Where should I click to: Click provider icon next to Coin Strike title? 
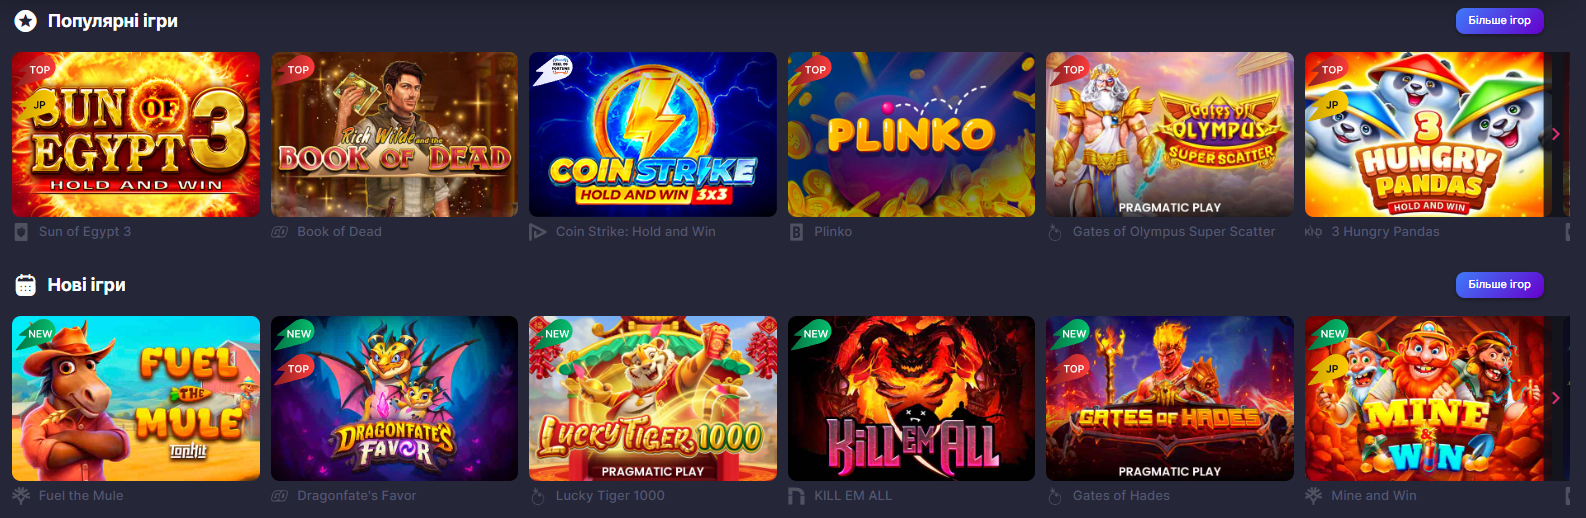pos(538,232)
